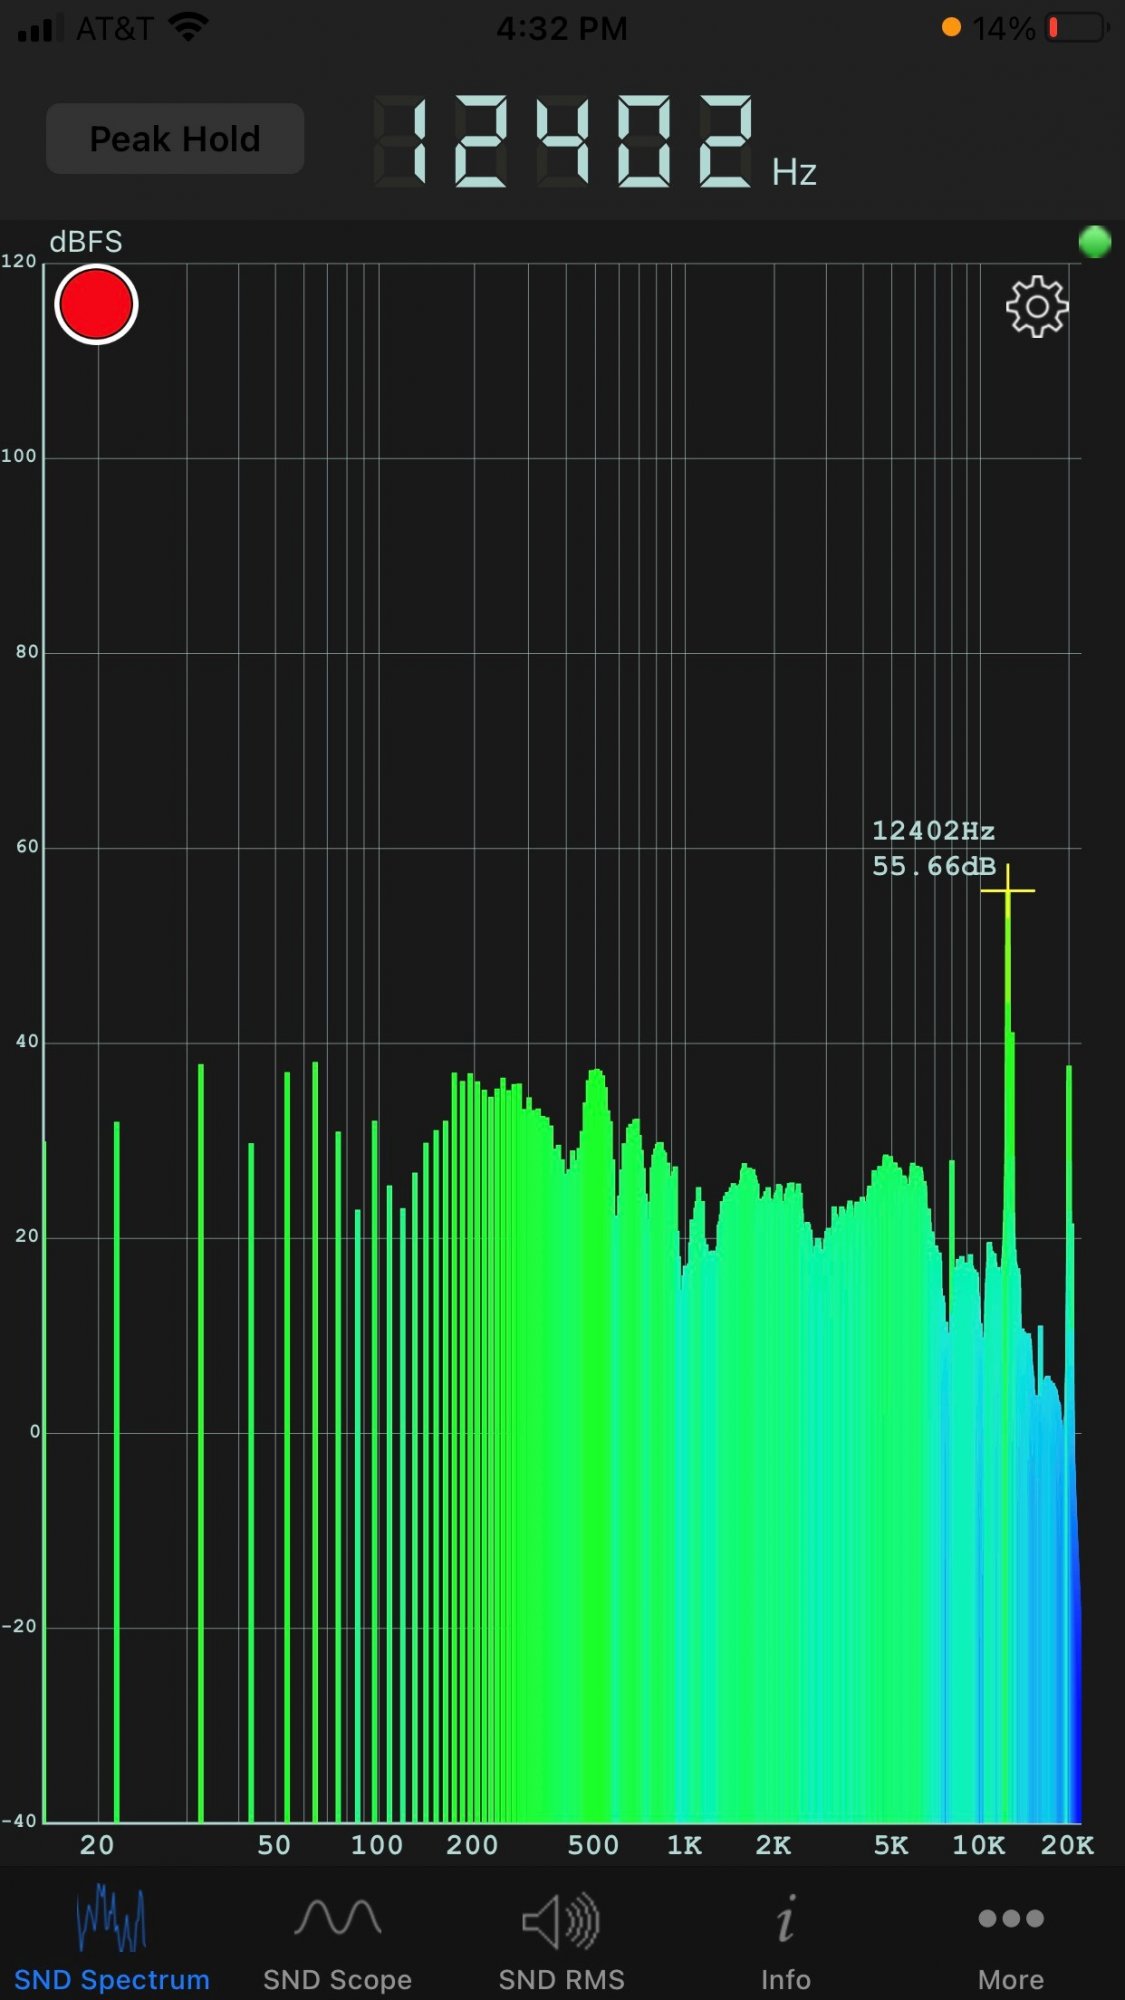
Task: Tap the green status indicator dot
Action: pyautogui.click(x=1095, y=241)
